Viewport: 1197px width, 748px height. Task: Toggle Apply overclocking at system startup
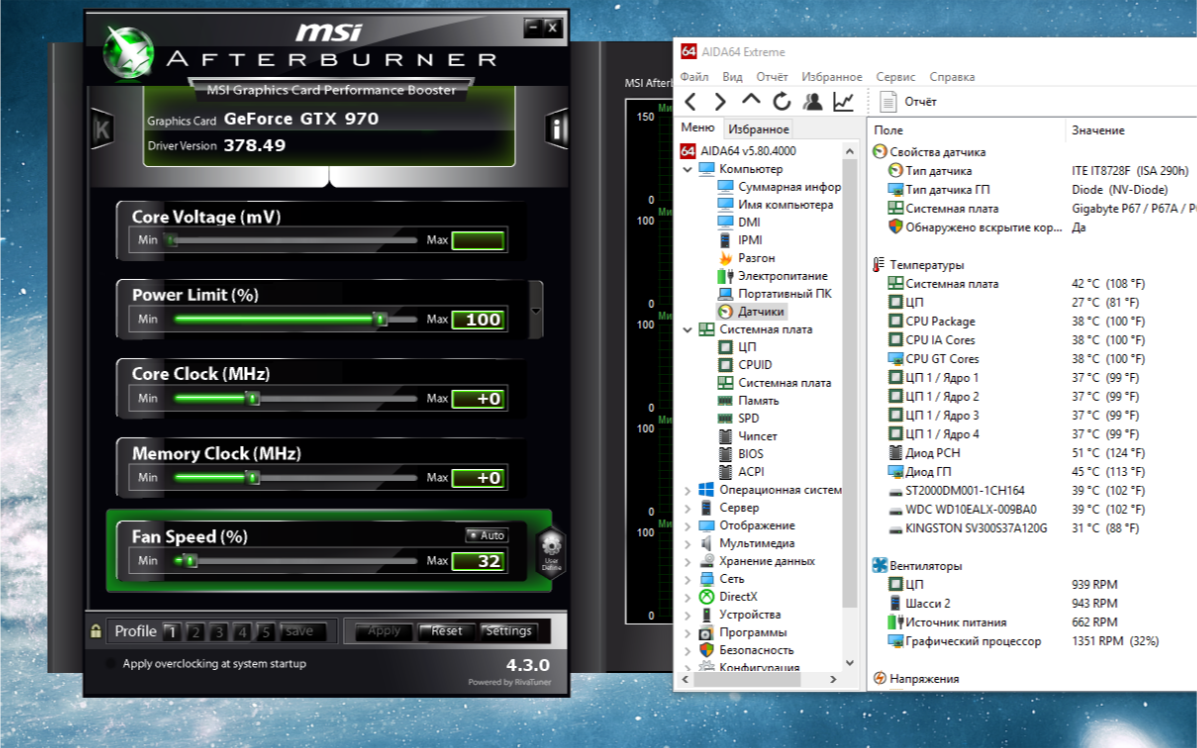(111, 663)
